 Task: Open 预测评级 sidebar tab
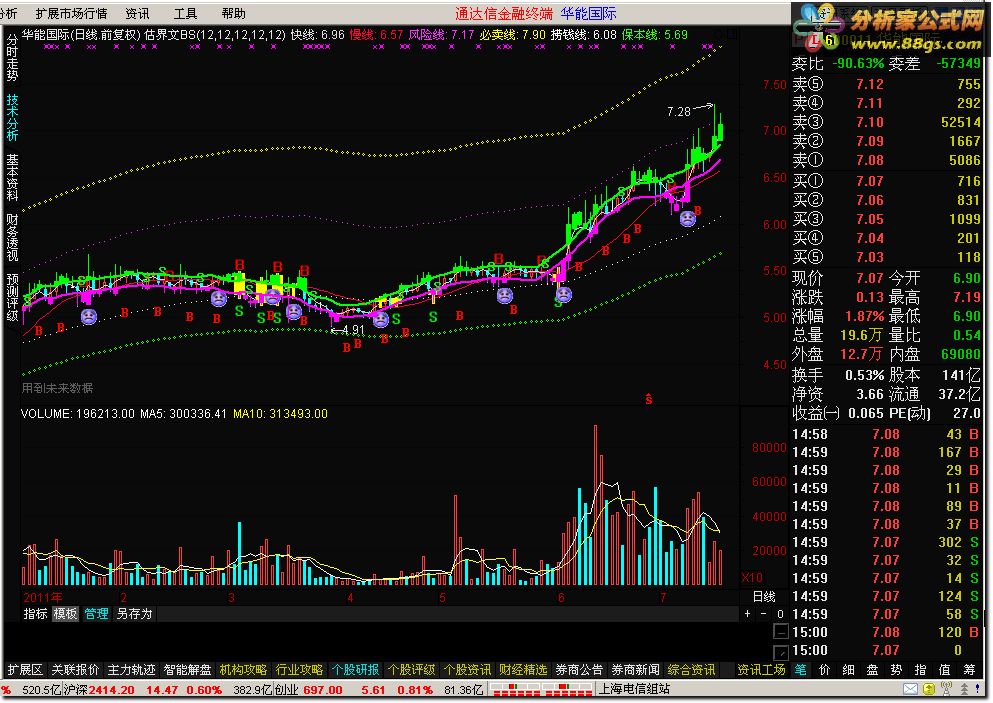click(12, 297)
